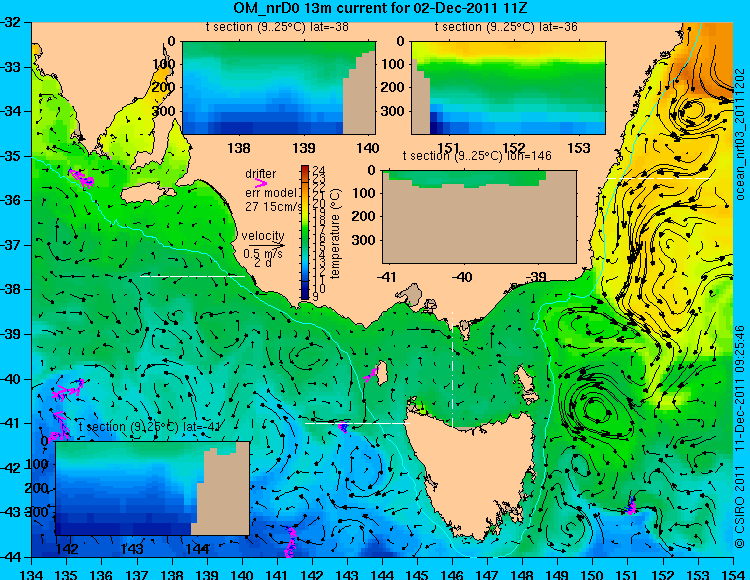Viewport: 750px width, 580px height.
Task: Click the 'err model' legend text
Action: 270,193
